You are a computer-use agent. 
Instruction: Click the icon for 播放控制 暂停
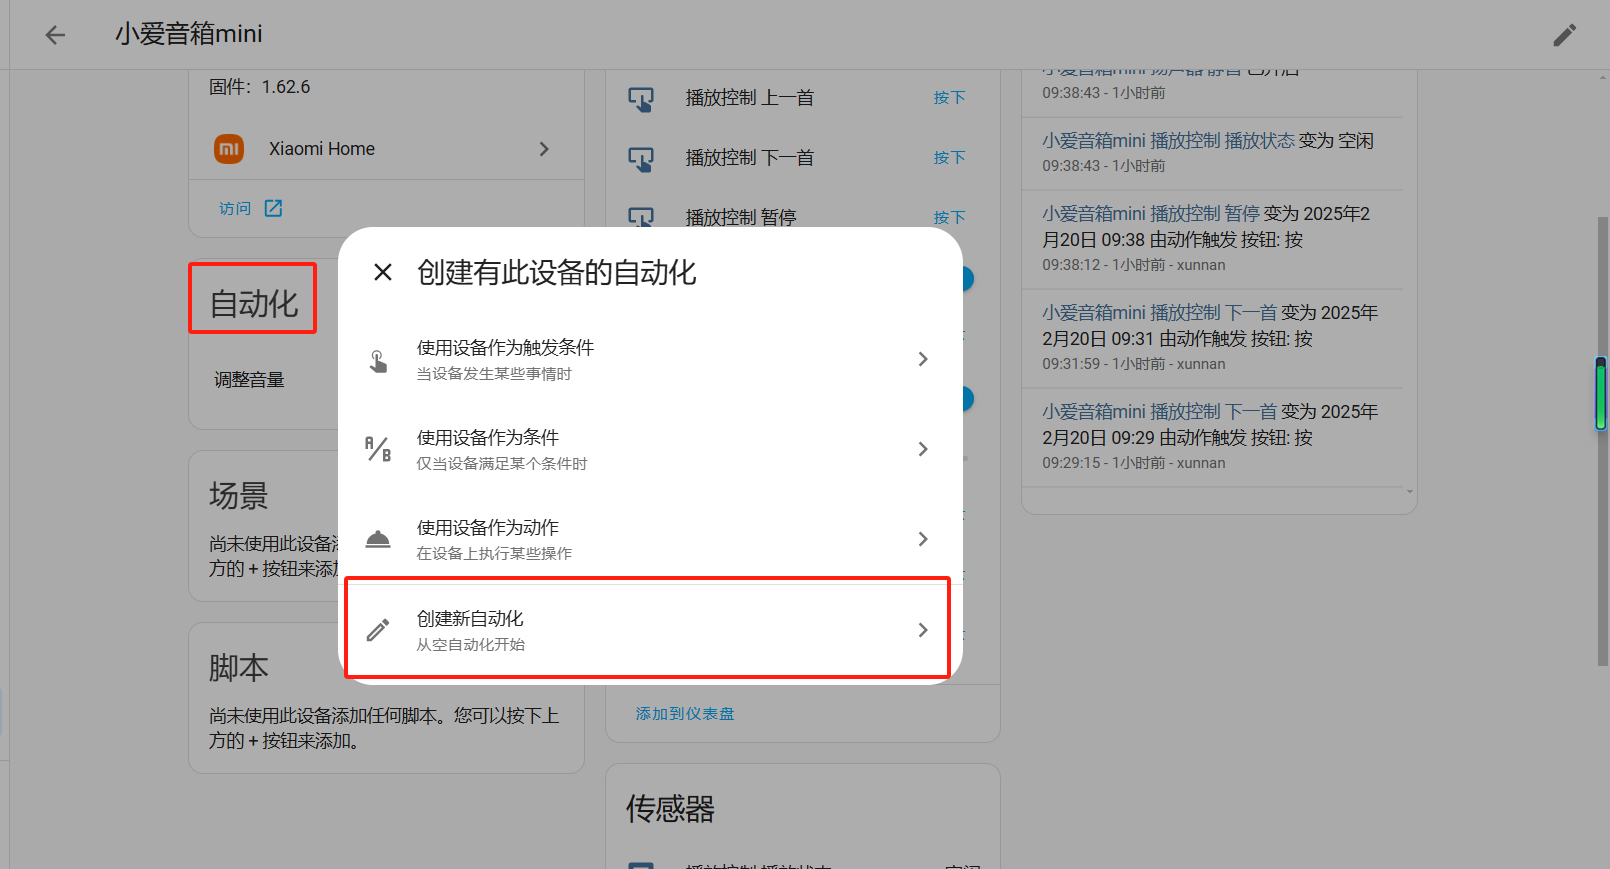[x=641, y=216]
